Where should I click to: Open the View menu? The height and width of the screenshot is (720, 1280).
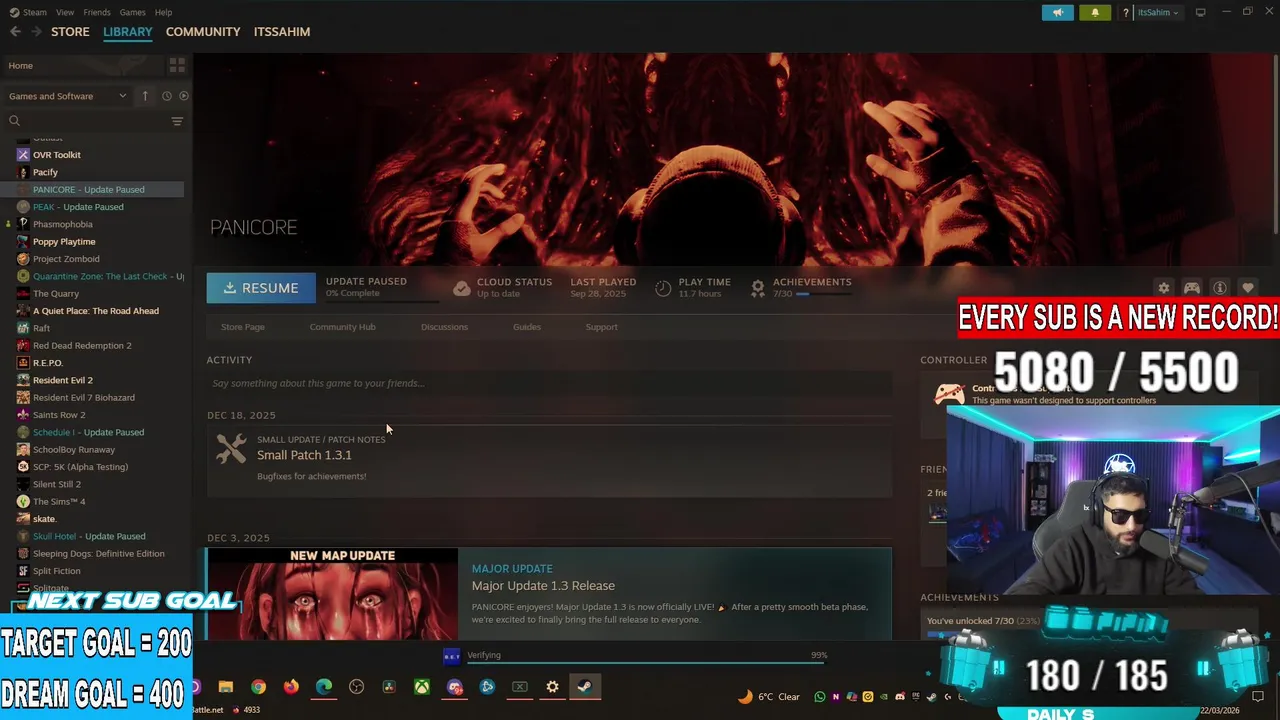pyautogui.click(x=65, y=12)
